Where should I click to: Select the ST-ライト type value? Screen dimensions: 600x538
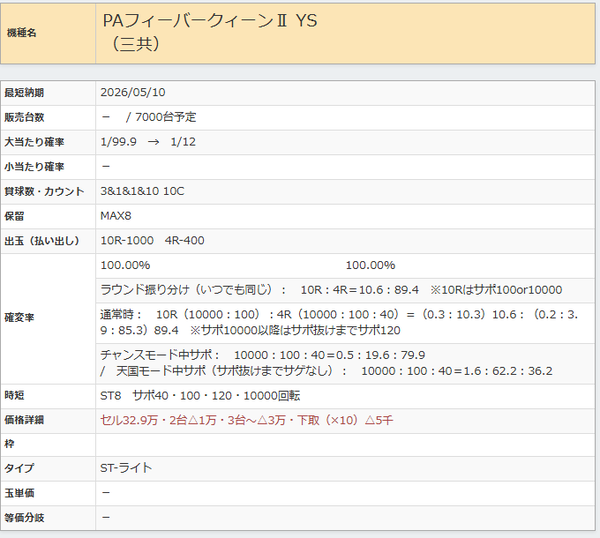(126, 468)
